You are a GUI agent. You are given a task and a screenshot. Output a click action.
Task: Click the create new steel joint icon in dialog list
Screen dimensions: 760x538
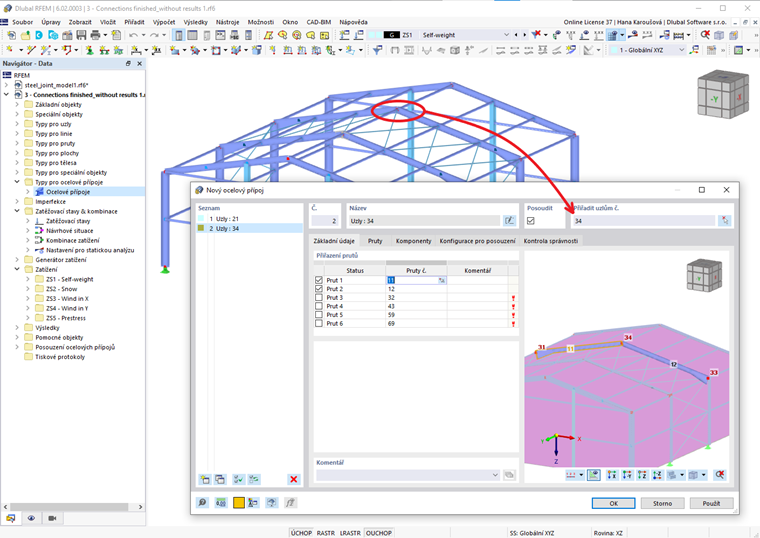205,479
